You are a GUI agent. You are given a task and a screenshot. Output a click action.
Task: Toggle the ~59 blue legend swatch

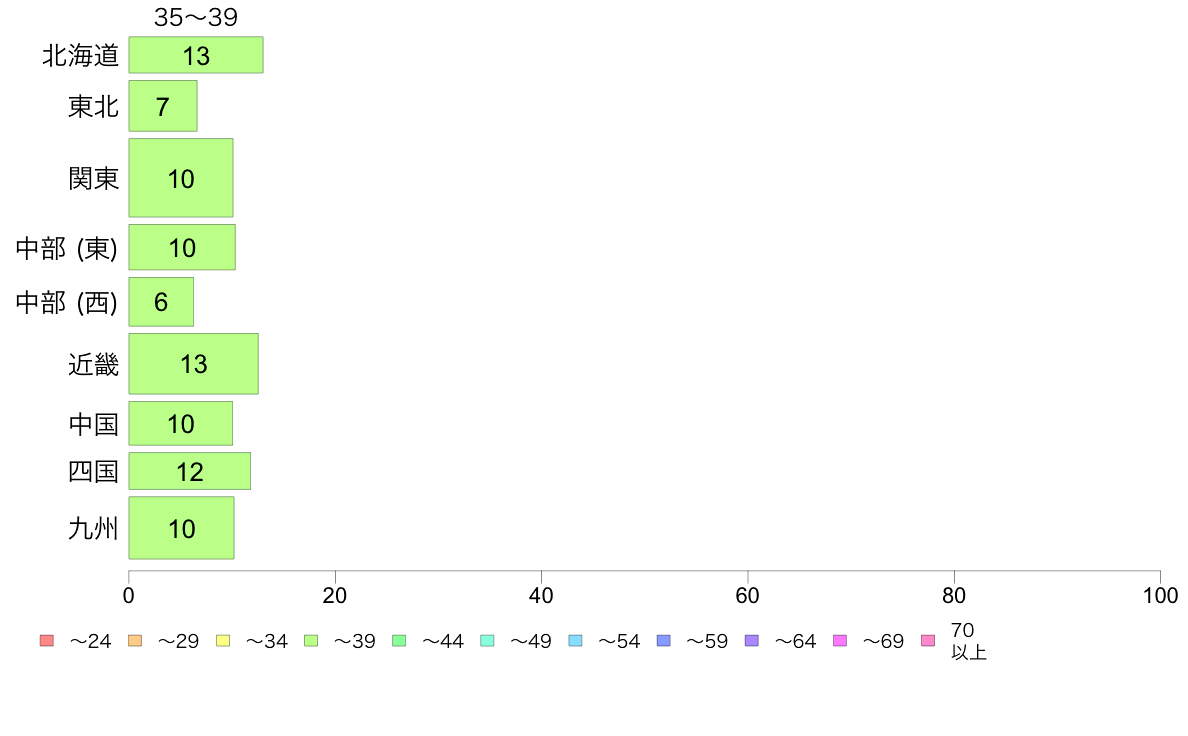[664, 640]
